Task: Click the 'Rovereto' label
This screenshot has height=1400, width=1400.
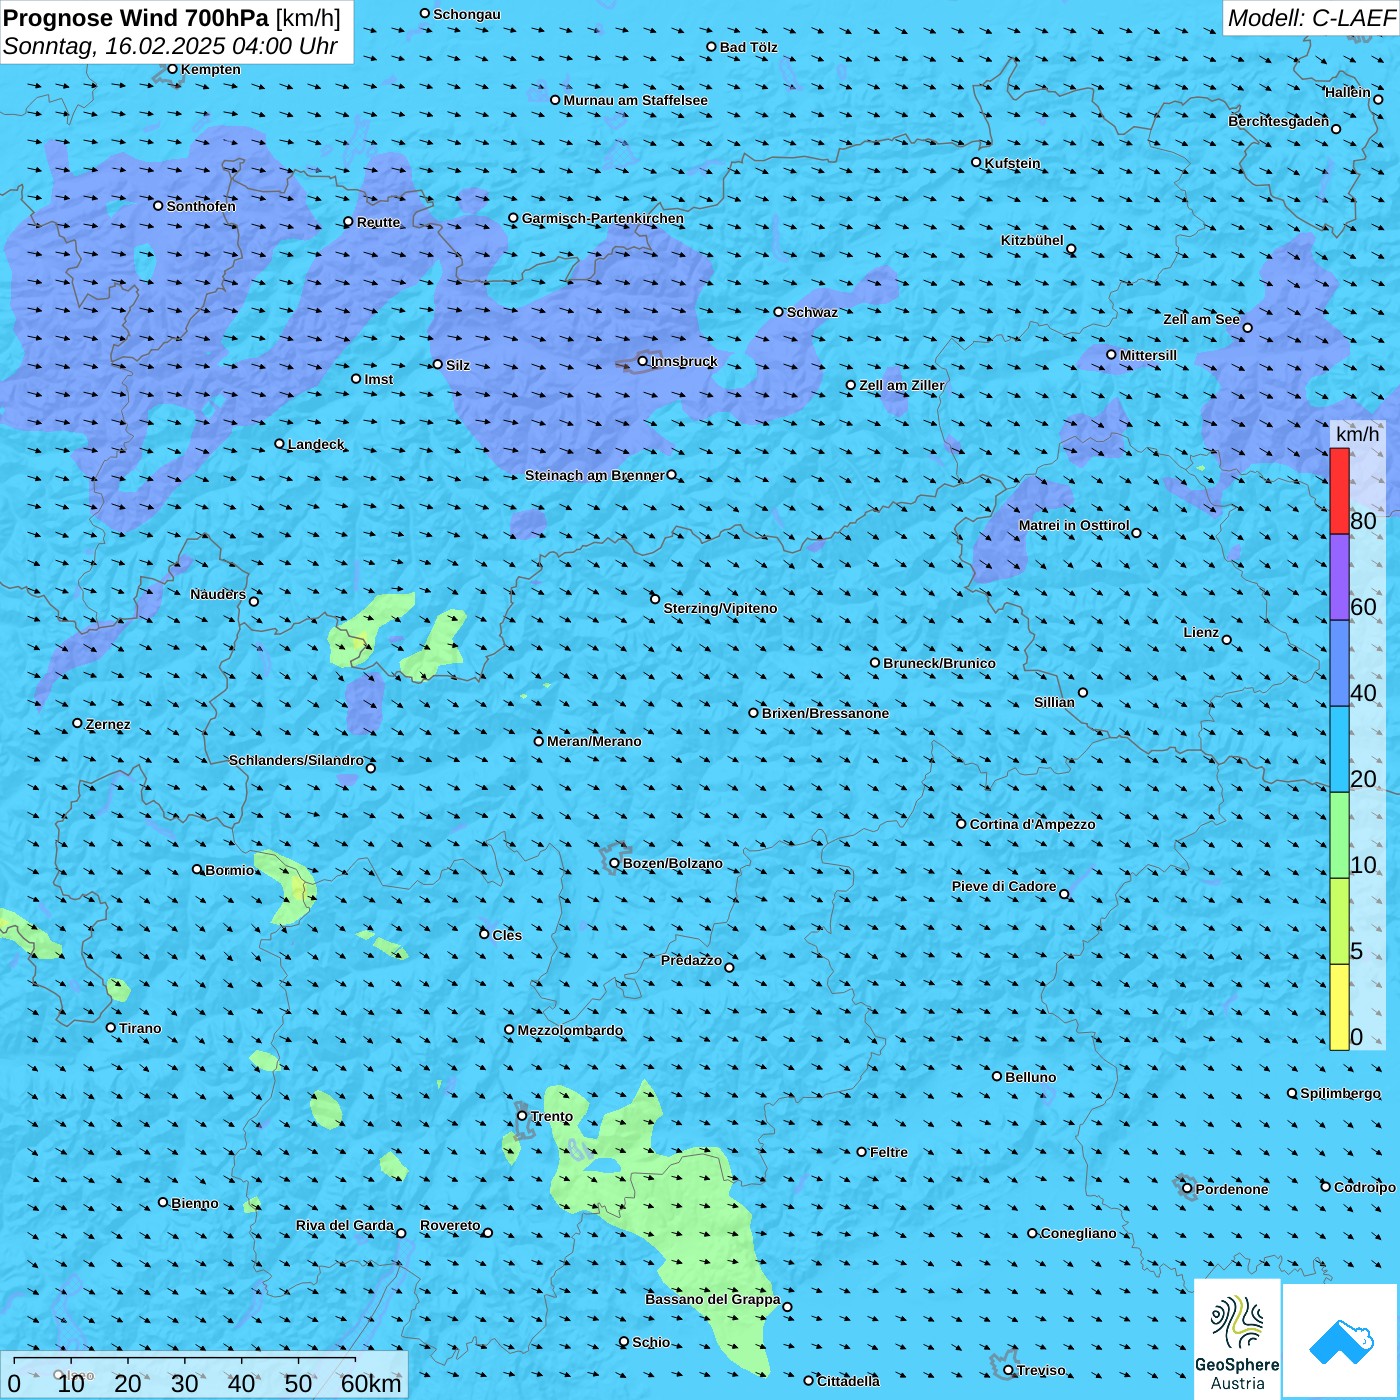Action: point(450,1225)
